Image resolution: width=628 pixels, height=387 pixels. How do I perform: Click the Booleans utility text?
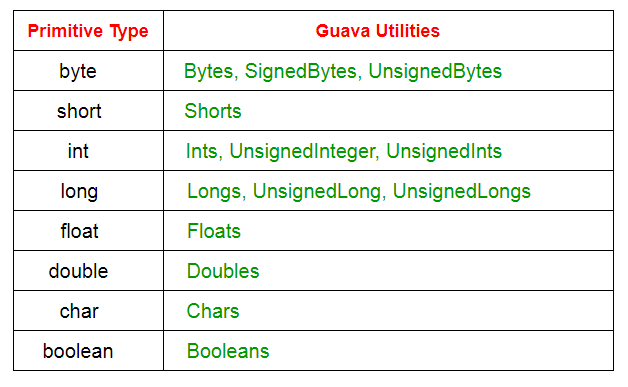pos(228,351)
